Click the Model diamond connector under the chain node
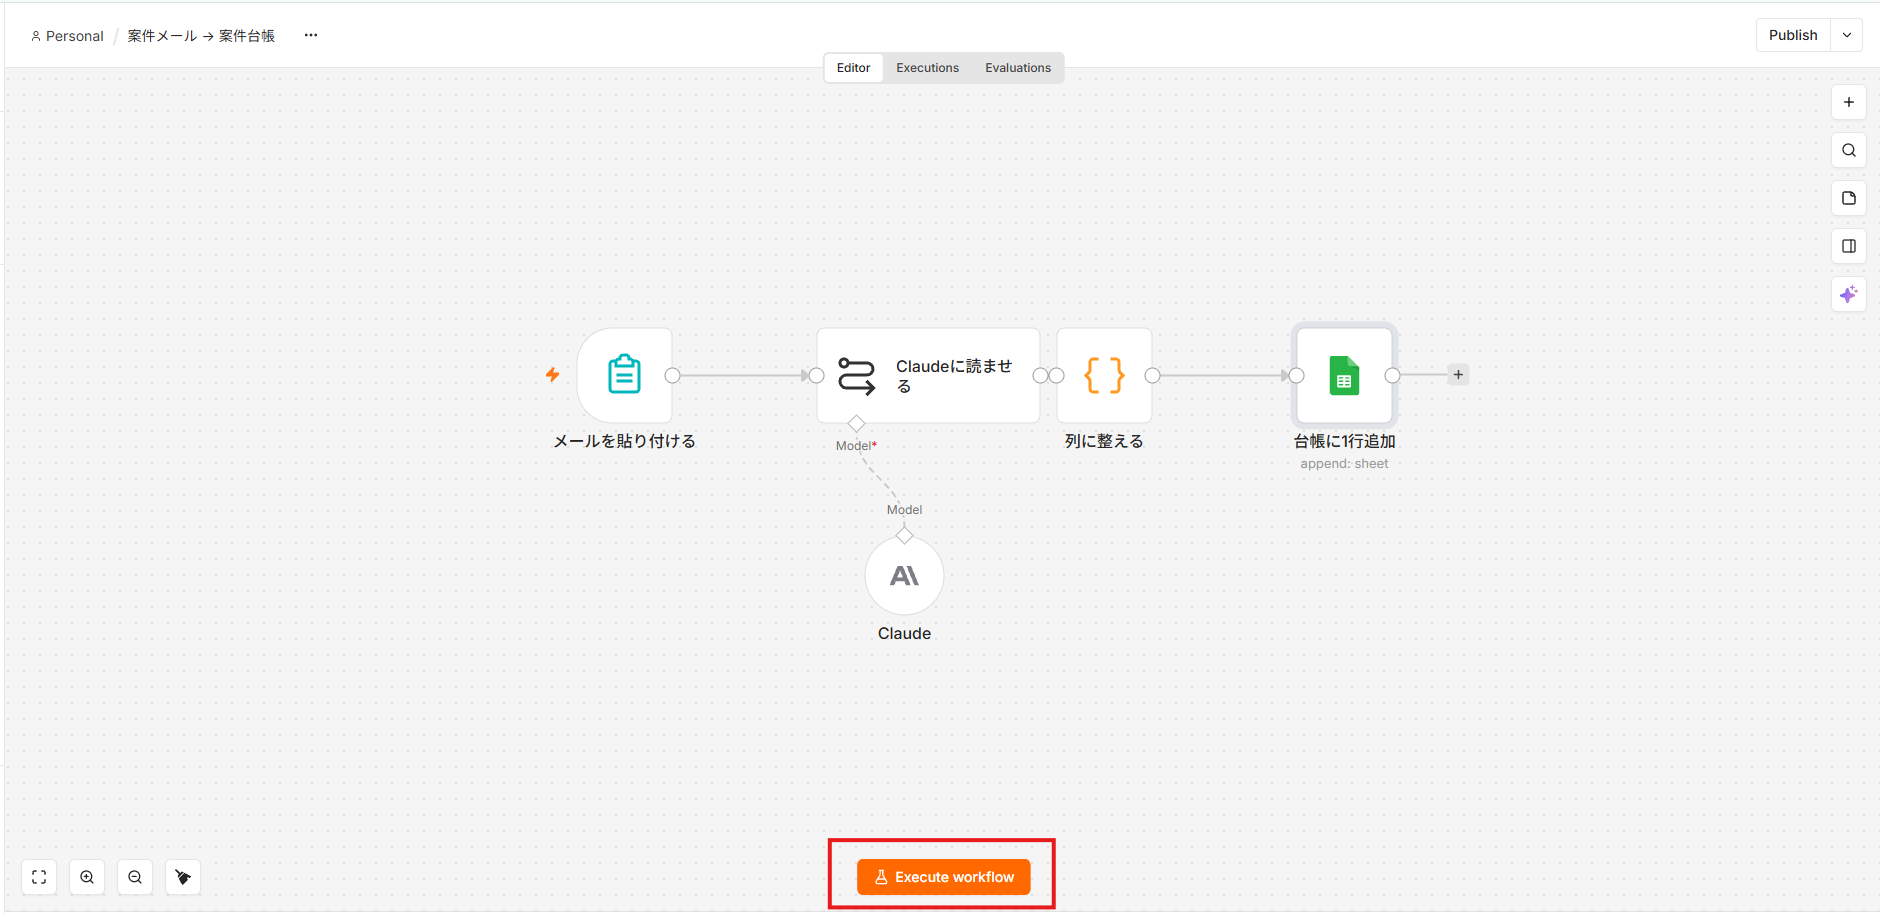The image size is (1880, 913). click(856, 424)
